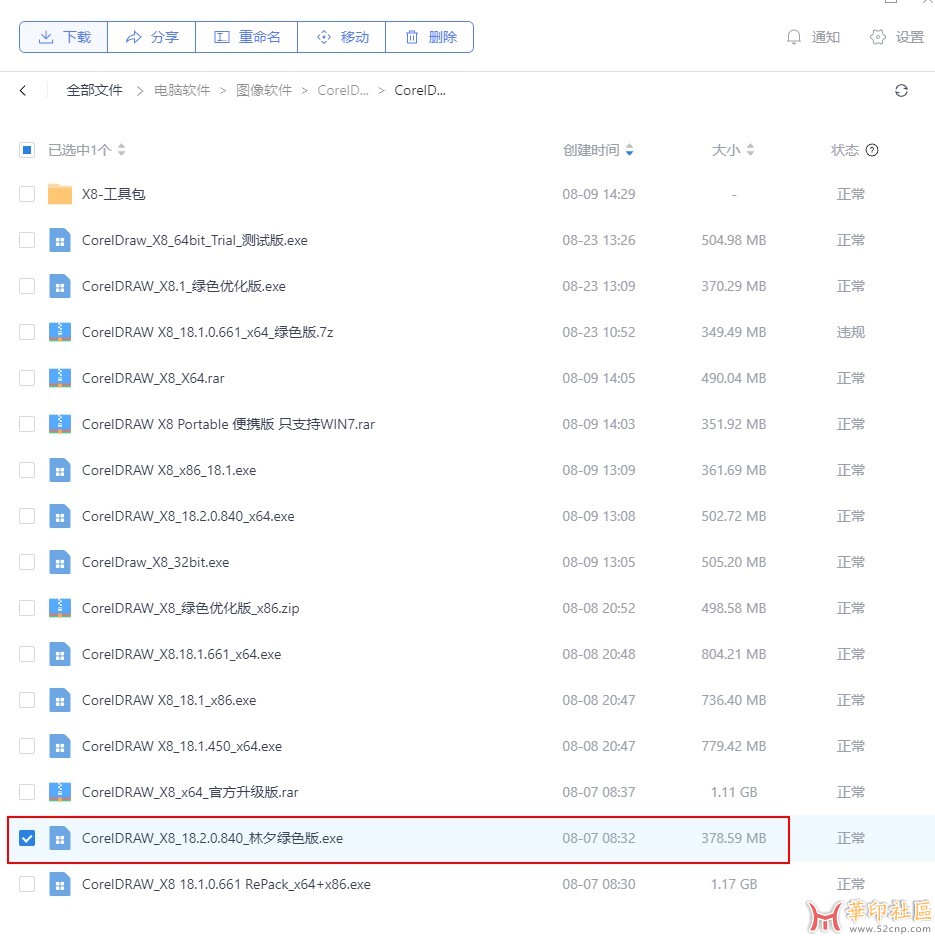Navigate to 图像软件 breadcrumb
The height and width of the screenshot is (936, 935).
pos(264,90)
